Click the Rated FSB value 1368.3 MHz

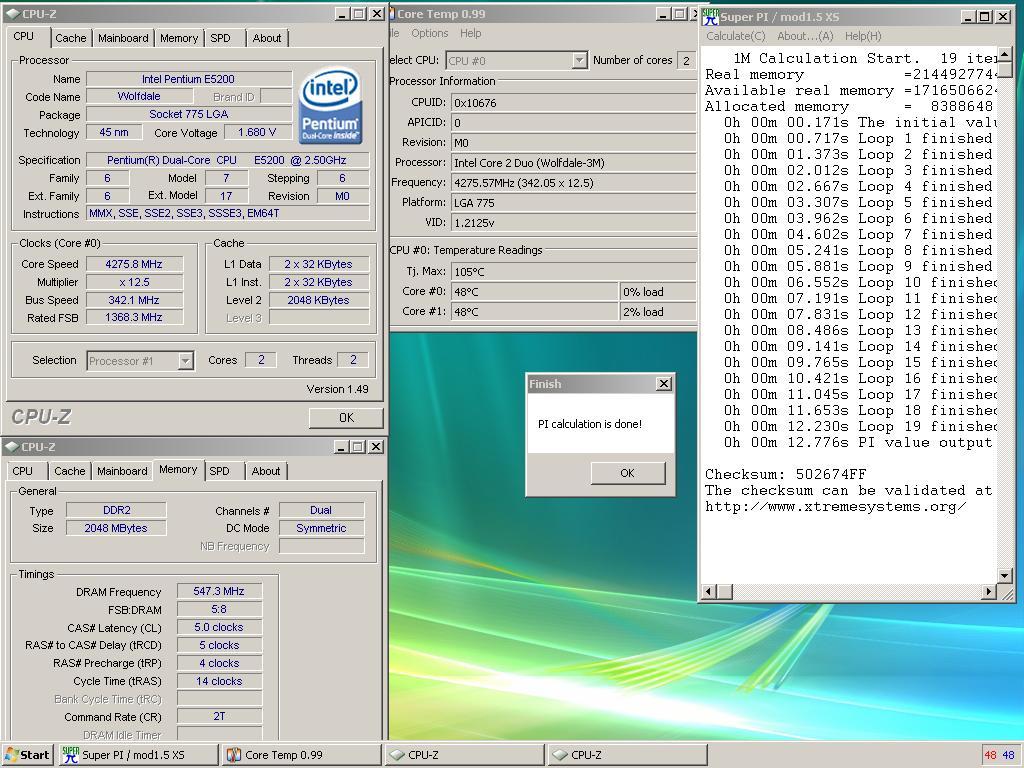(134, 317)
